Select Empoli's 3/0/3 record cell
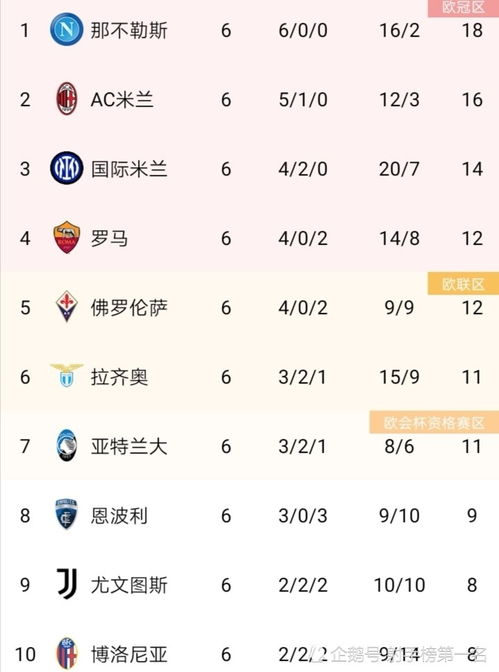The height and width of the screenshot is (672, 499). click(x=303, y=516)
